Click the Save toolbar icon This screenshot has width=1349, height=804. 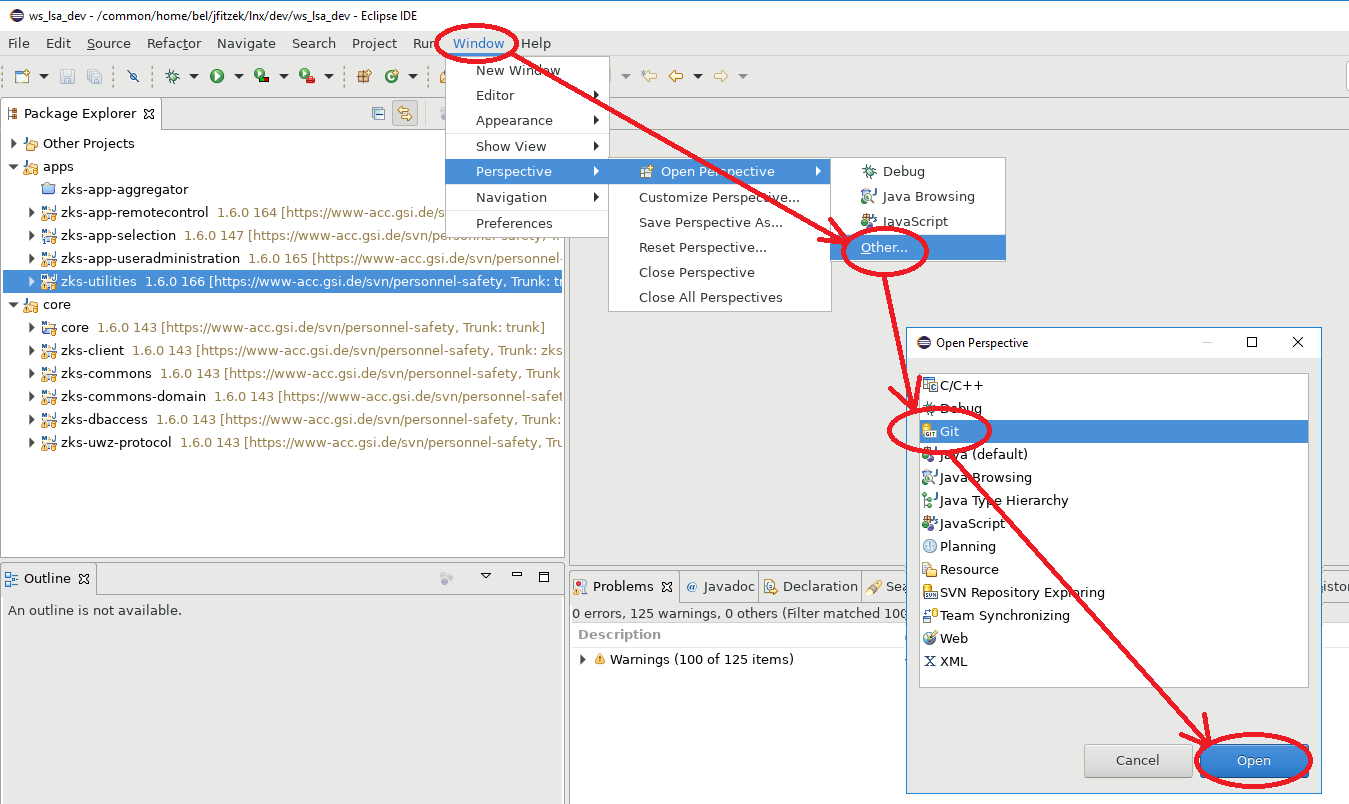tap(68, 76)
